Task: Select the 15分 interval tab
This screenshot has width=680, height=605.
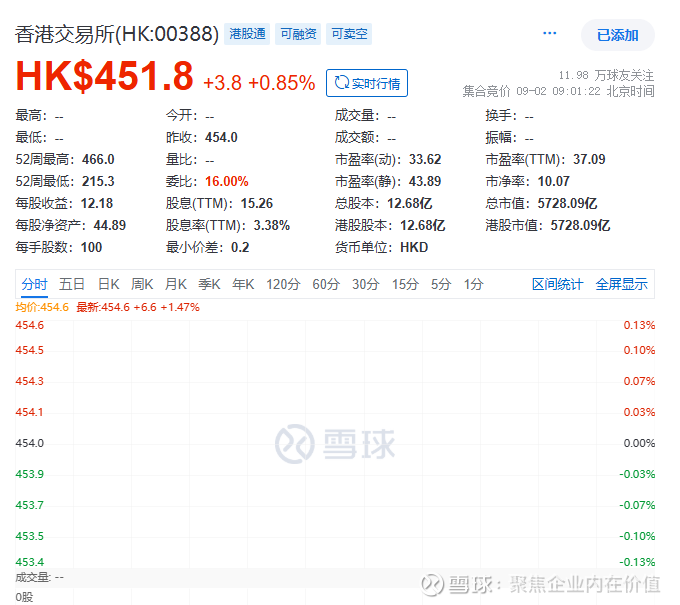Action: (x=405, y=285)
